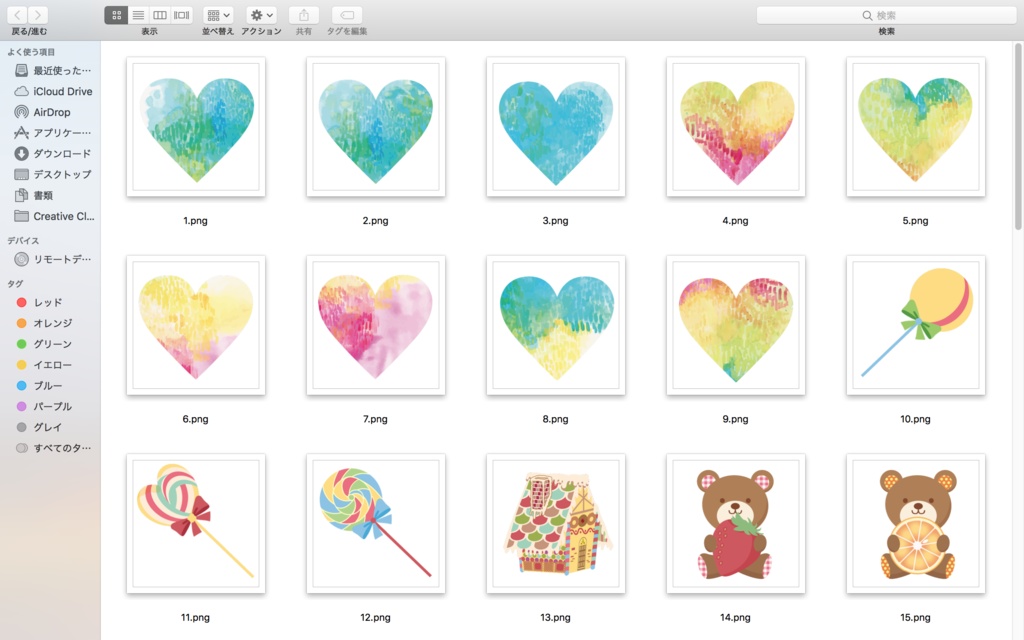Switch to icon grid view
Screen dimensions: 1024x640
click(x=116, y=15)
